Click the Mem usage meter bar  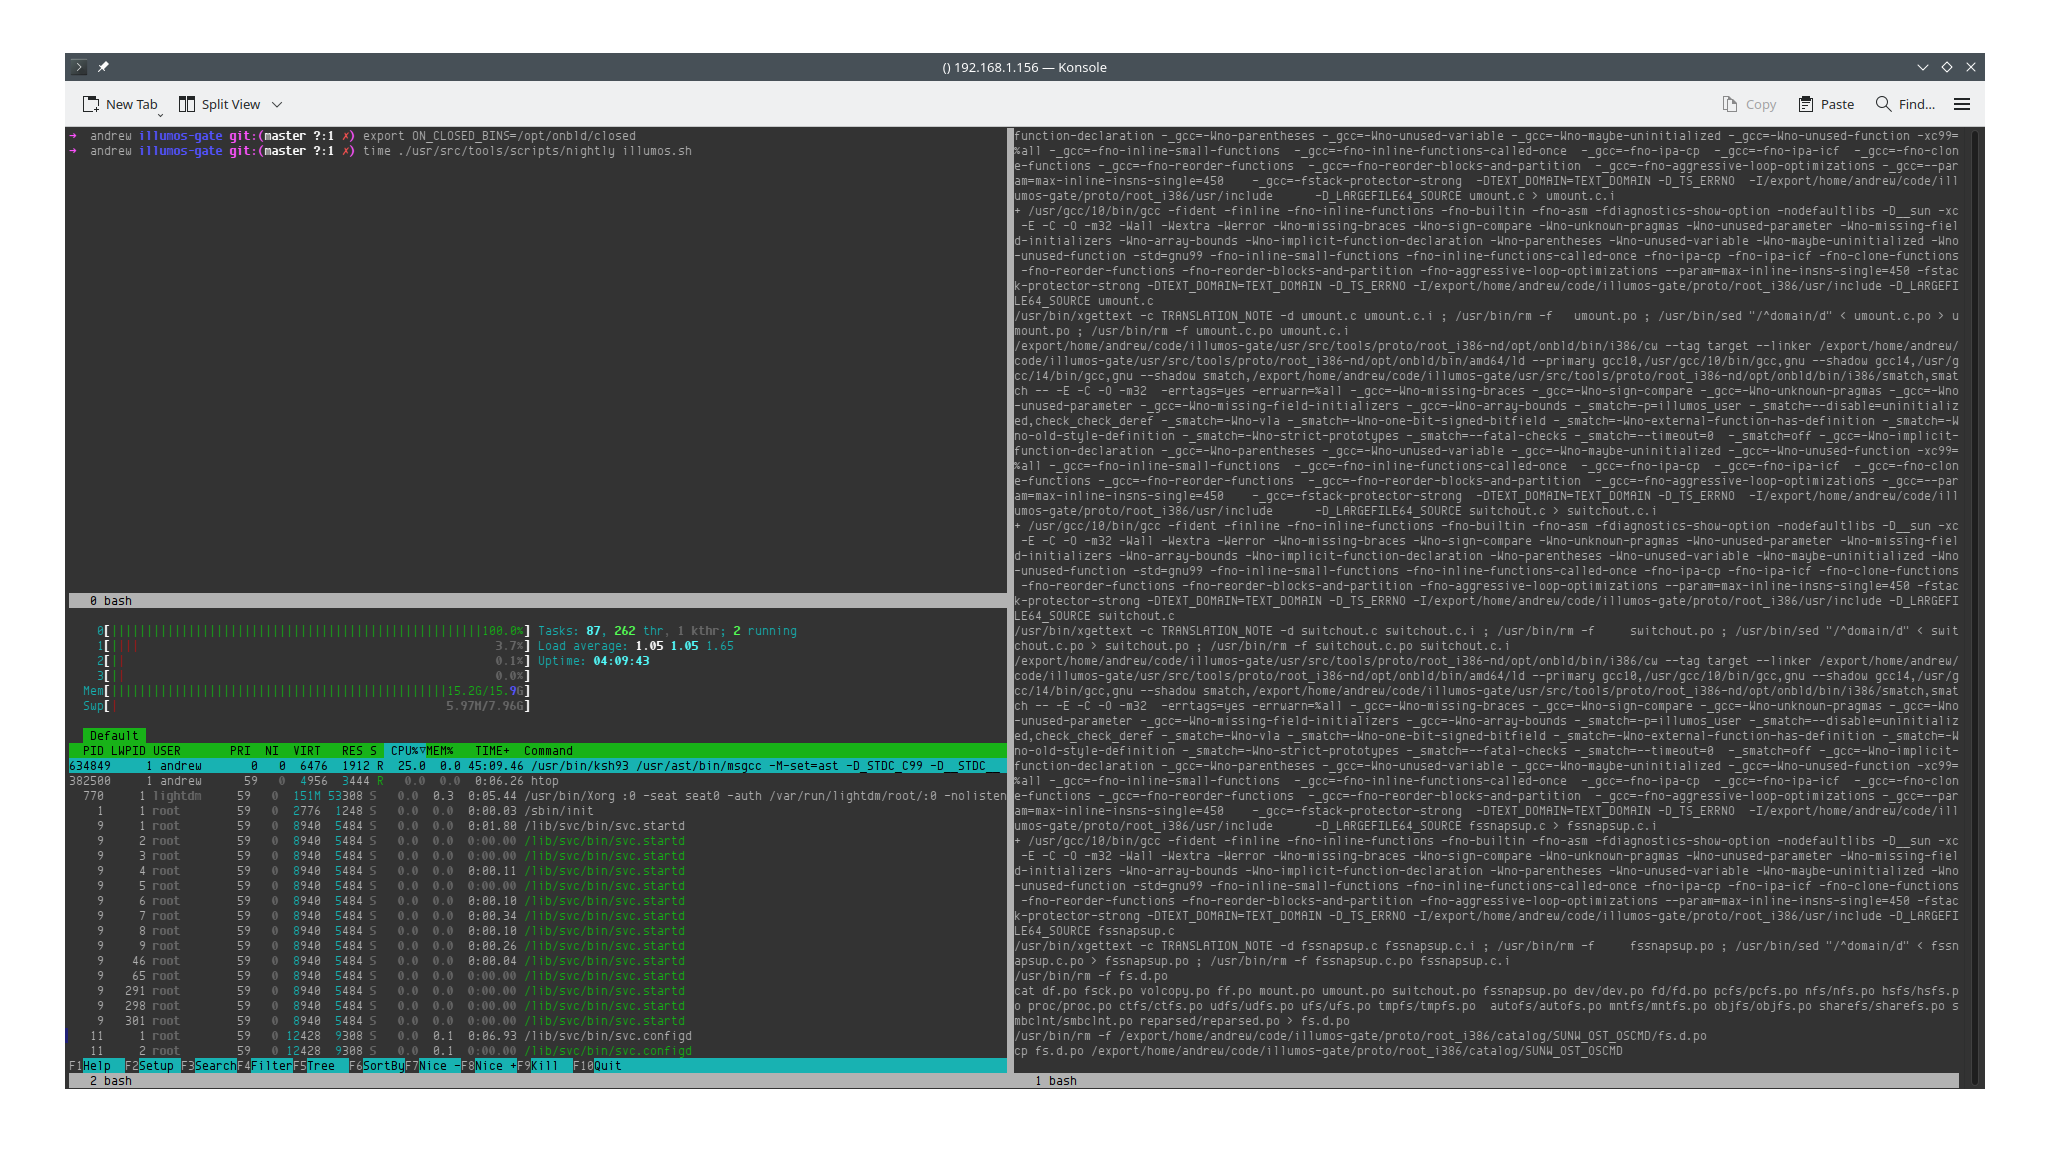click(x=306, y=691)
